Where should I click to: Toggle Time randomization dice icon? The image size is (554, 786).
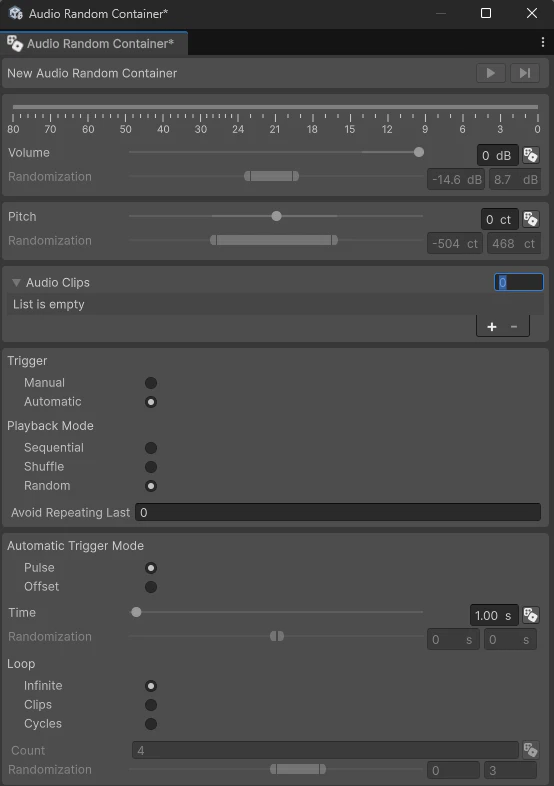click(530, 615)
